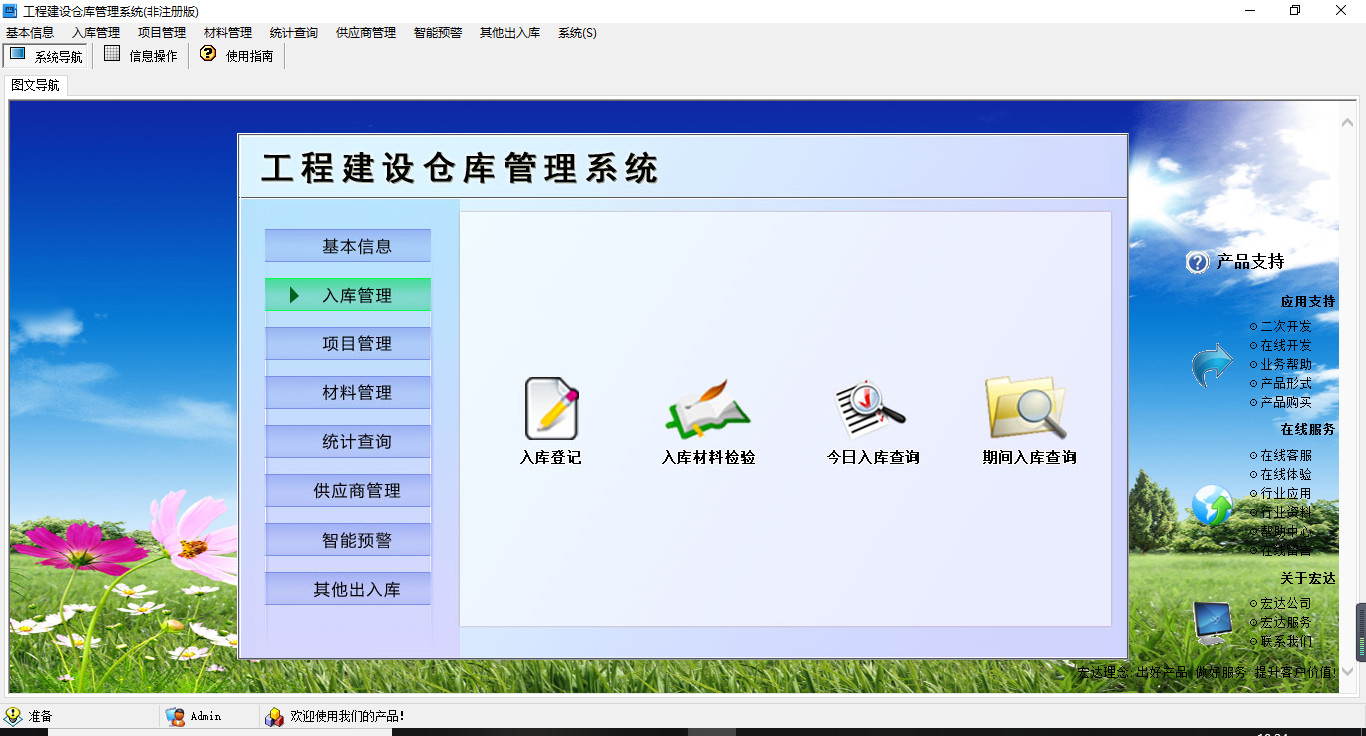This screenshot has width=1366, height=736.
Task: Click the 欢迎使用我们的产品! status text
Action: (x=347, y=716)
